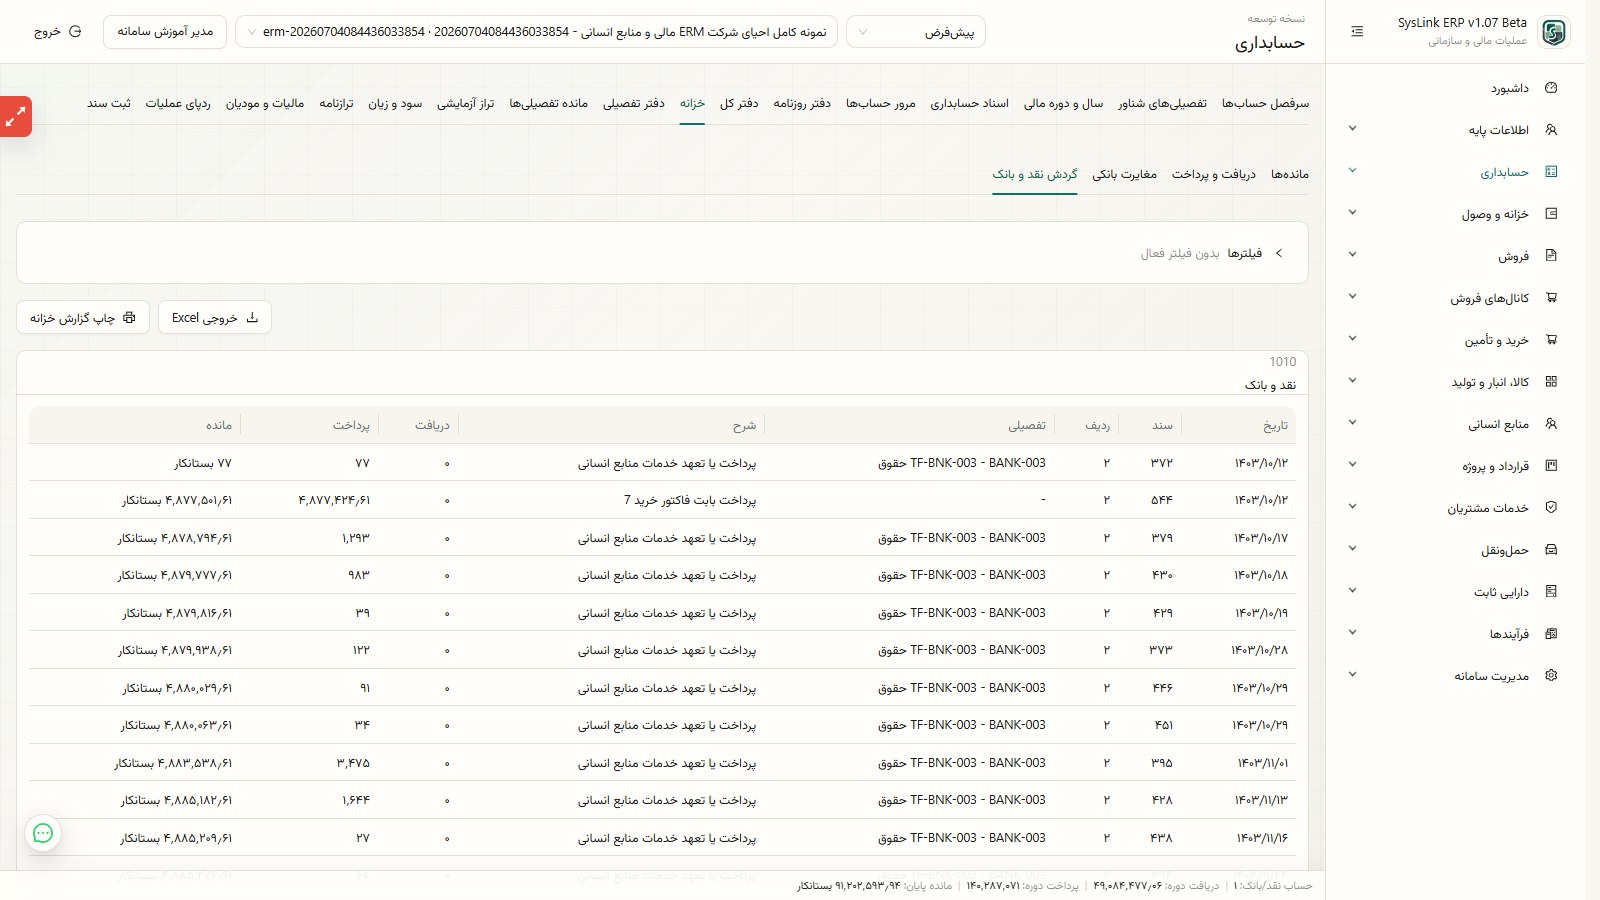Click the sidebar collapse menu icon
This screenshot has width=1600, height=900.
[1357, 32]
